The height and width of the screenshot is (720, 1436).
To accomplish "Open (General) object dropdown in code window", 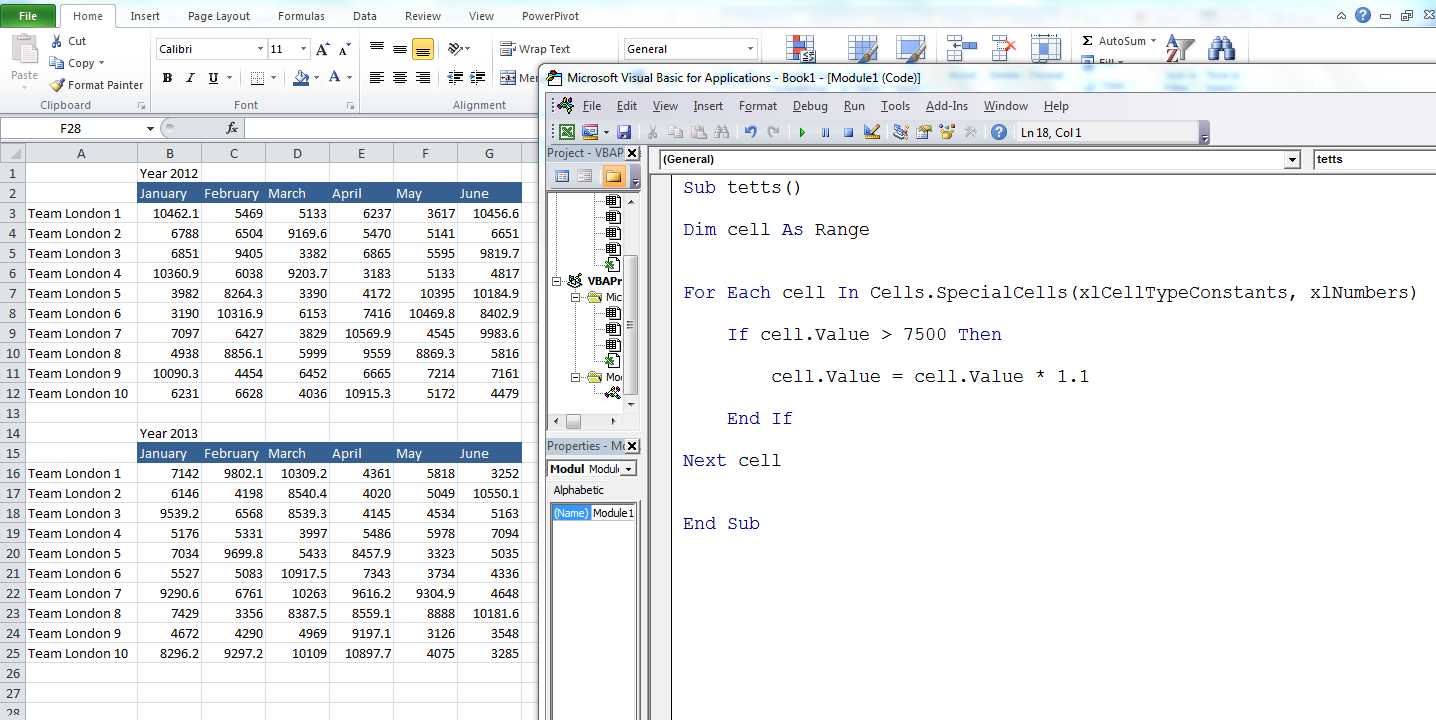I will (x=1293, y=159).
